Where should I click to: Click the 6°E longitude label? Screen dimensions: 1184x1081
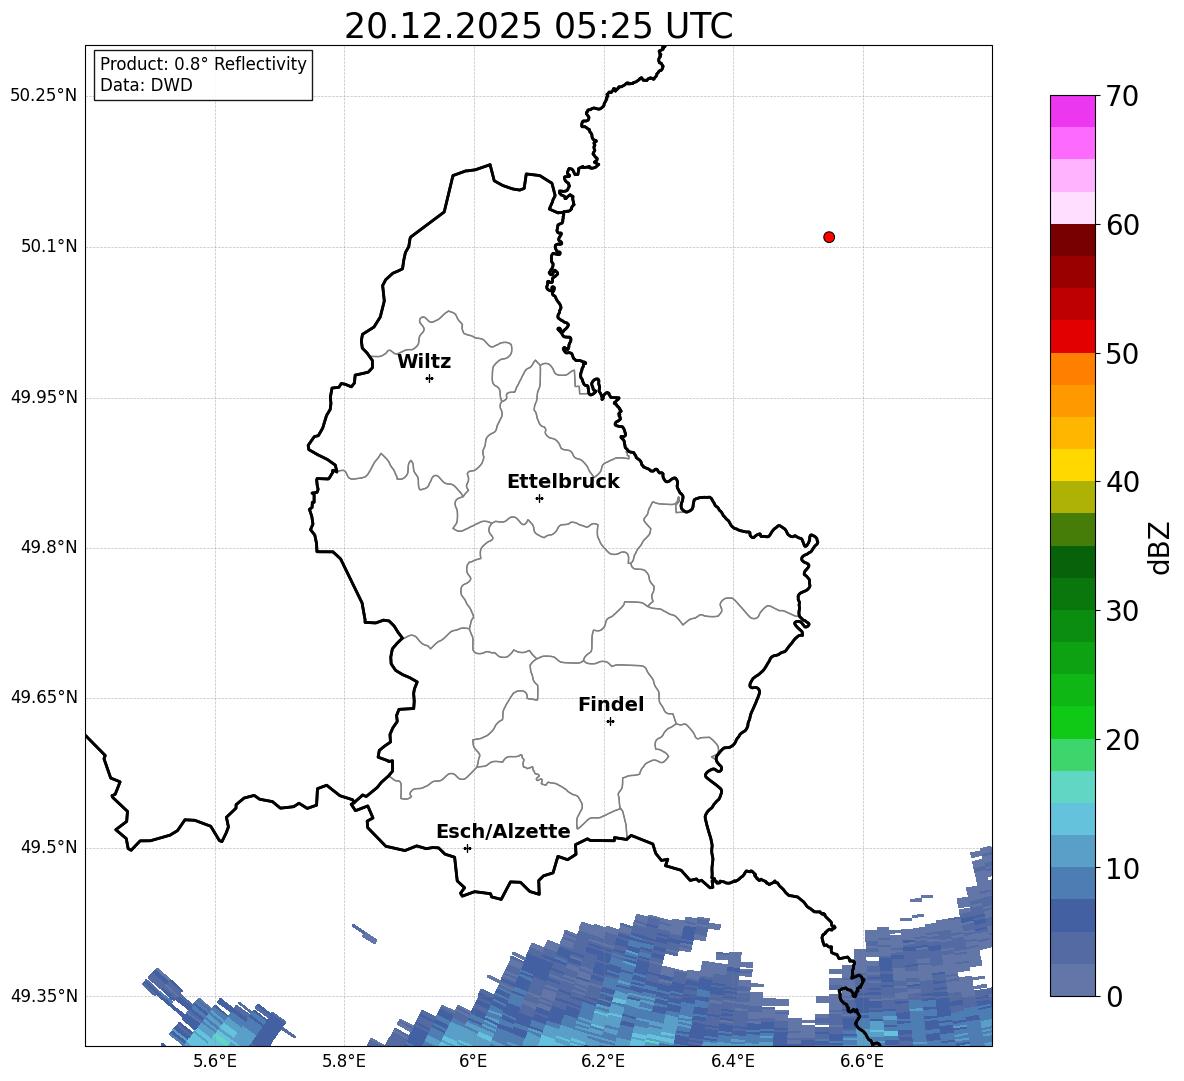tap(473, 1061)
